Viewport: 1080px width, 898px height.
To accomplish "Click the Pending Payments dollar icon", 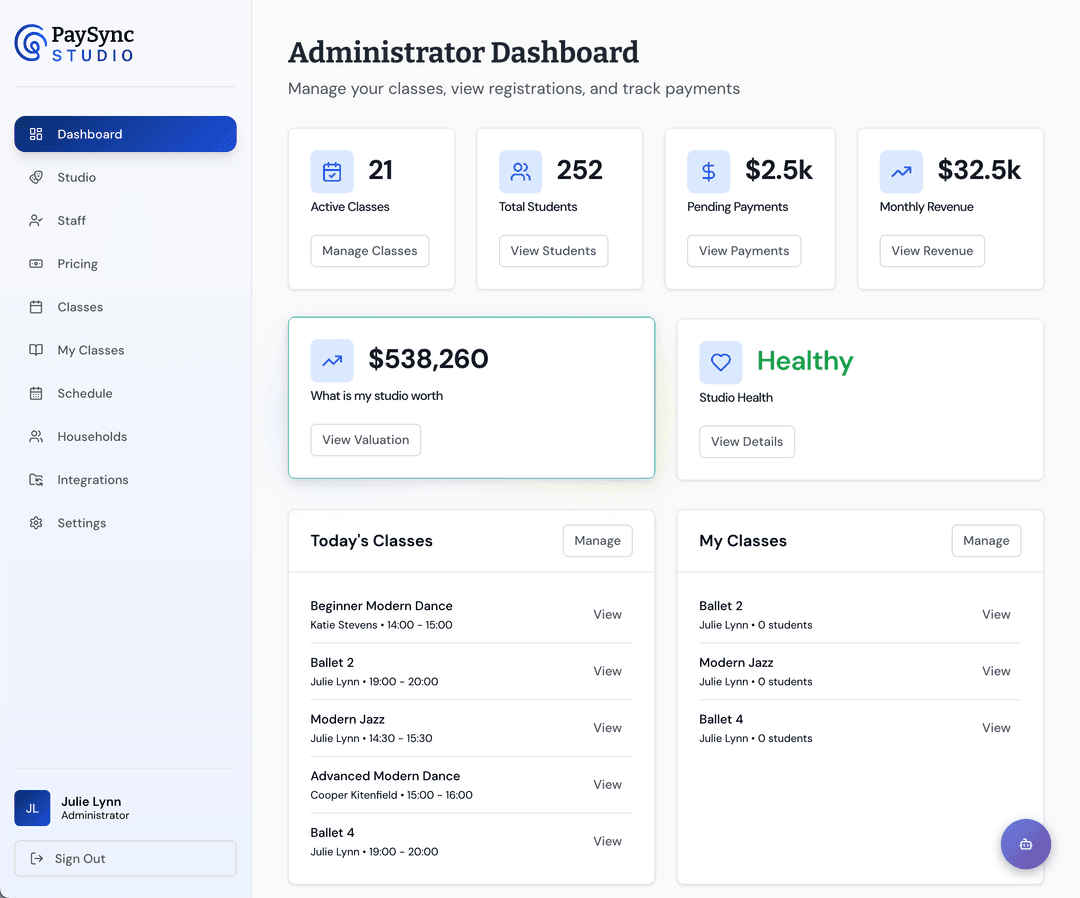I will coord(709,171).
